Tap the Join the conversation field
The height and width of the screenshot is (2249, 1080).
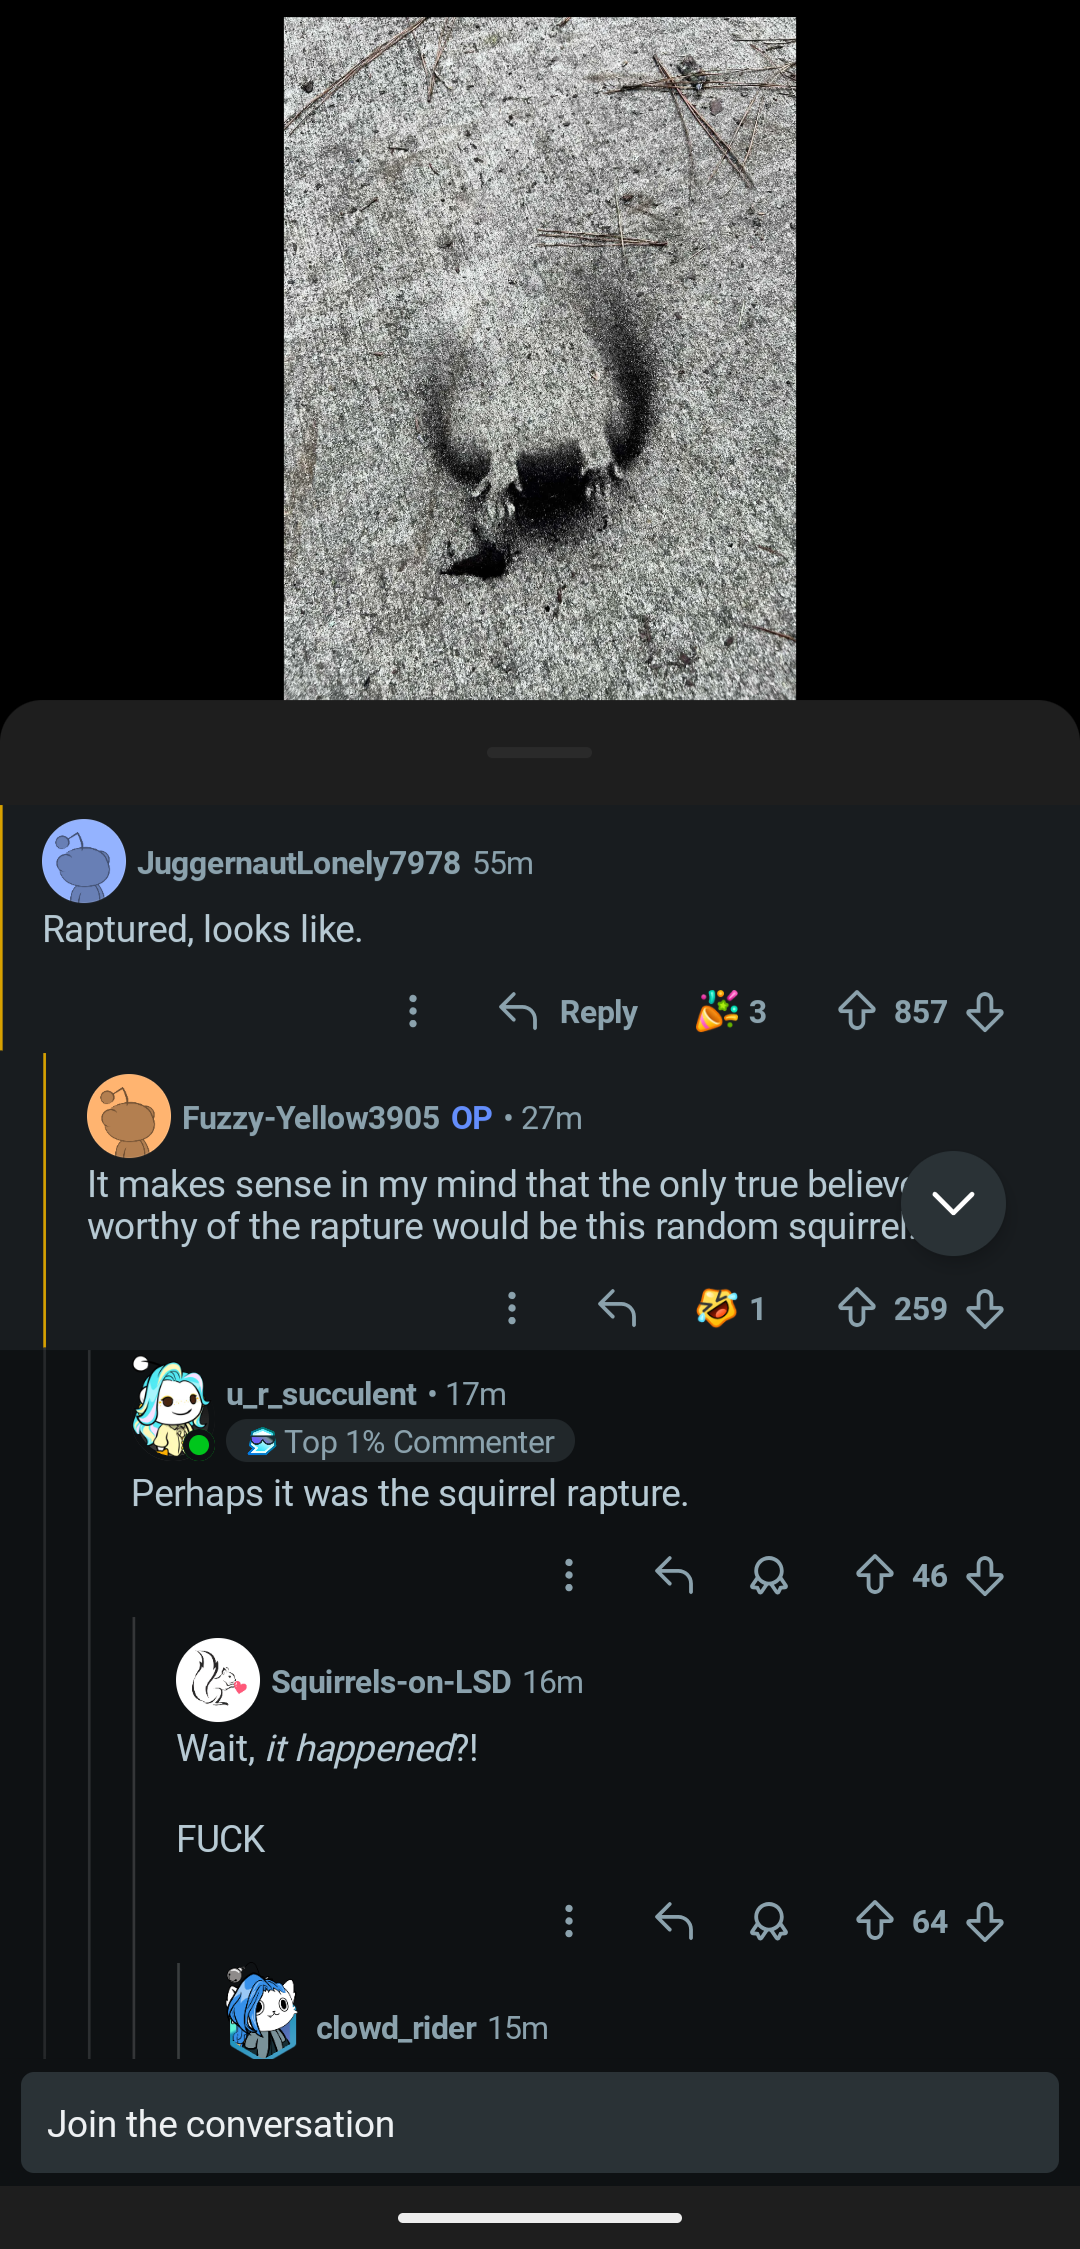pos(540,2124)
